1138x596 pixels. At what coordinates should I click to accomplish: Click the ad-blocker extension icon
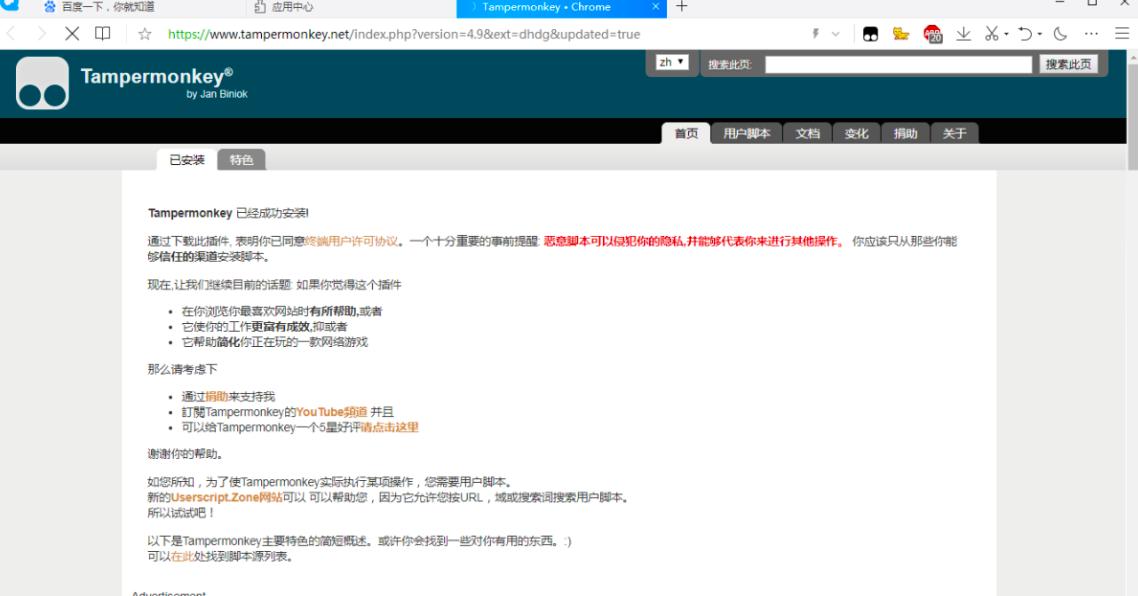(930, 33)
